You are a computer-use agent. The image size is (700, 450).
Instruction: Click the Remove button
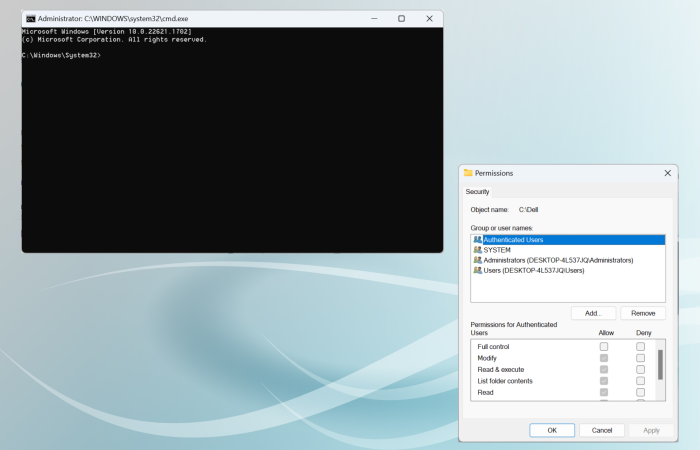coord(643,313)
